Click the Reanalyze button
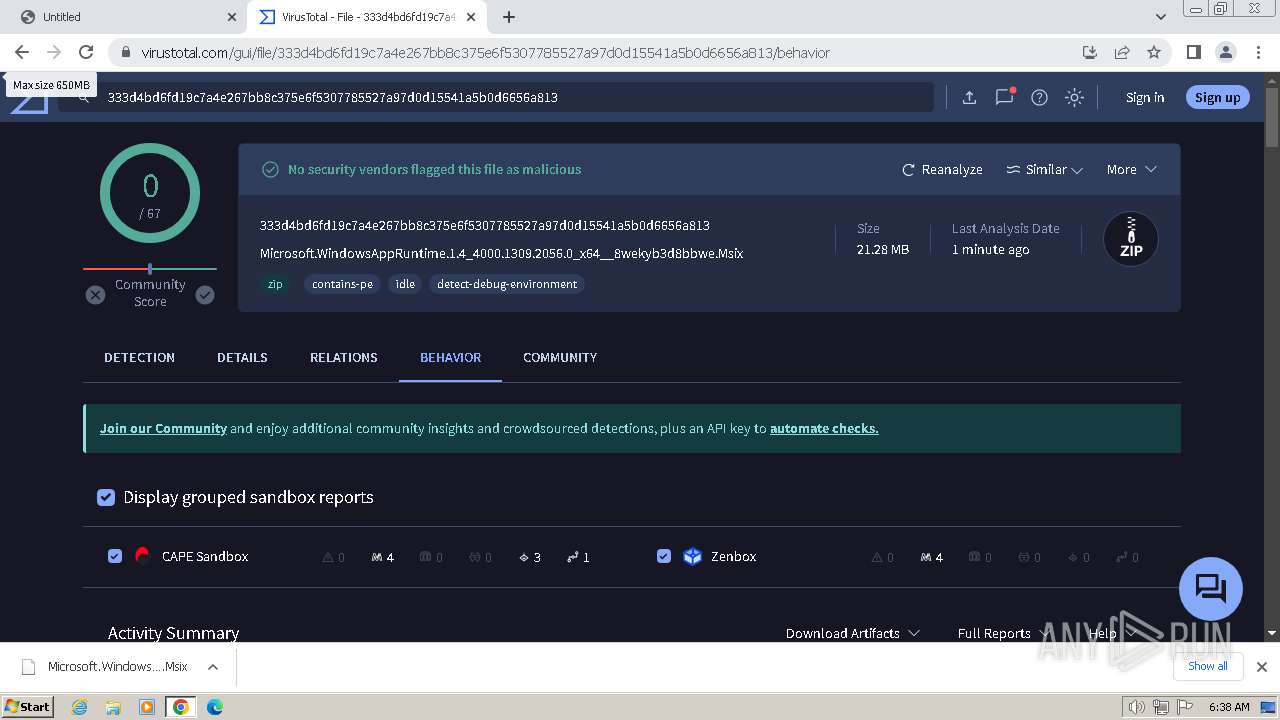 tap(942, 170)
